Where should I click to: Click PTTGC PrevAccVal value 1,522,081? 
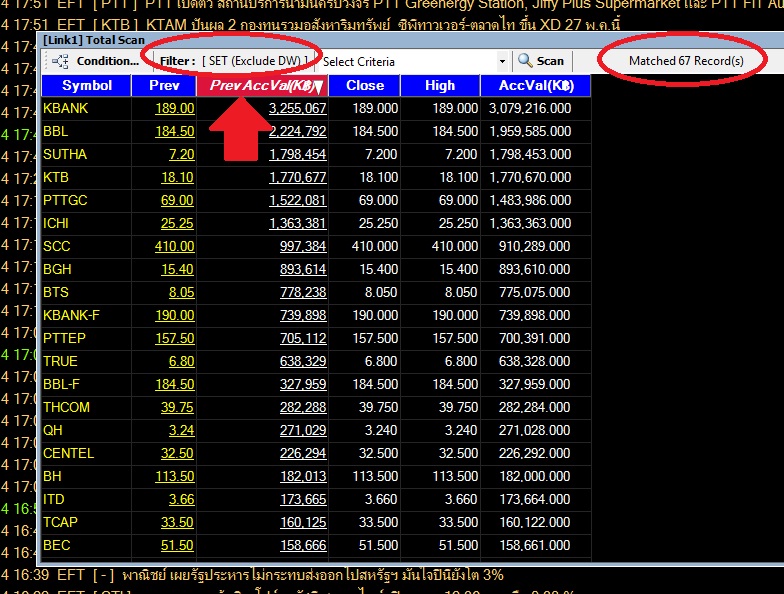pos(298,200)
